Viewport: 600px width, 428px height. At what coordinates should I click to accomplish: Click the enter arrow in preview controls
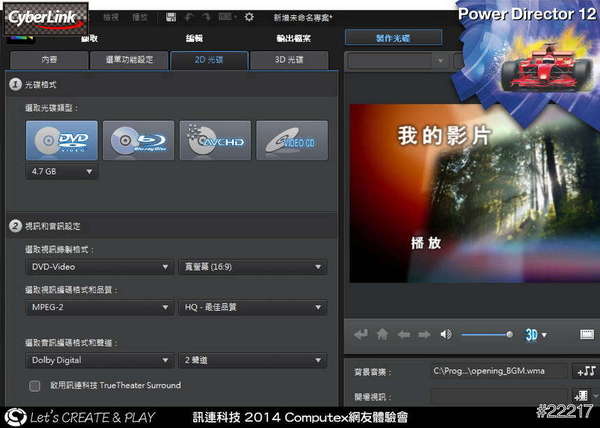tap(361, 335)
